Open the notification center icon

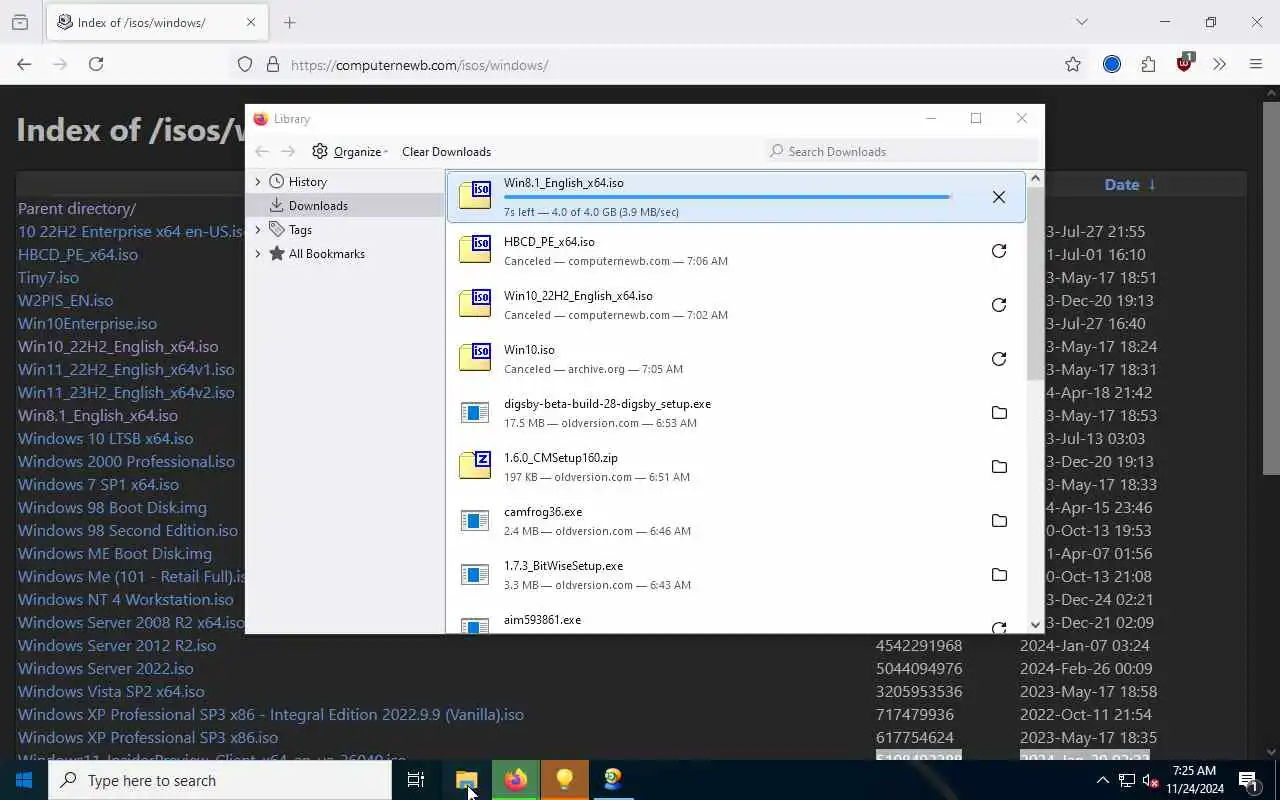pyautogui.click(x=1248, y=780)
